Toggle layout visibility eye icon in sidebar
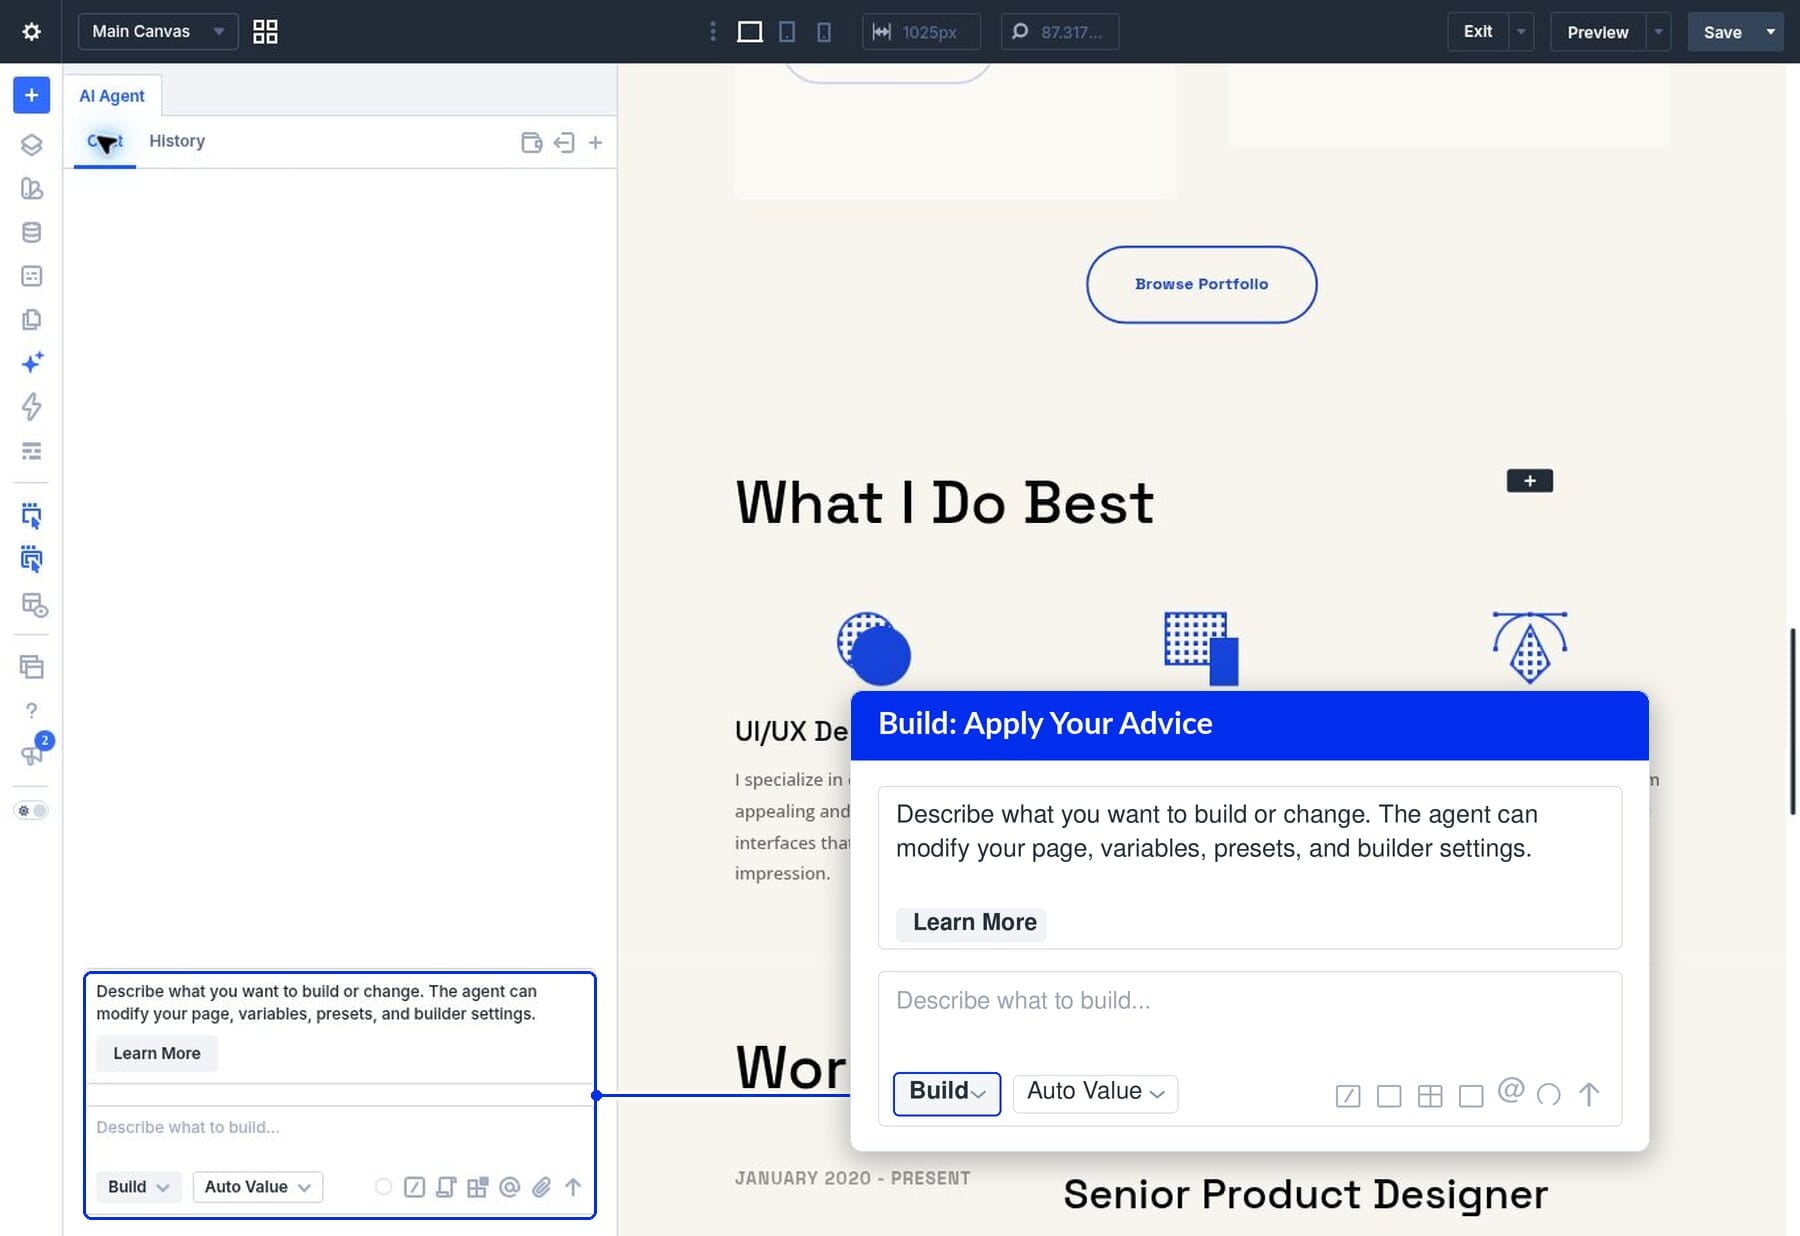Image resolution: width=1800 pixels, height=1236 pixels. pos(34,605)
